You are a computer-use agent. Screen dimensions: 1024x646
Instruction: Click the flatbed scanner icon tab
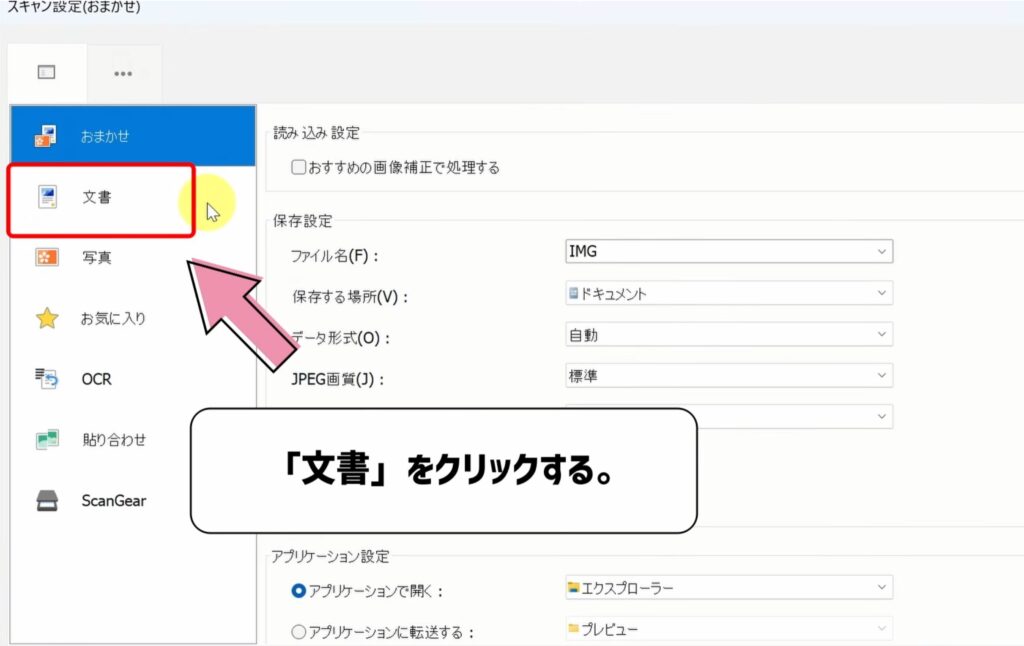coord(46,71)
